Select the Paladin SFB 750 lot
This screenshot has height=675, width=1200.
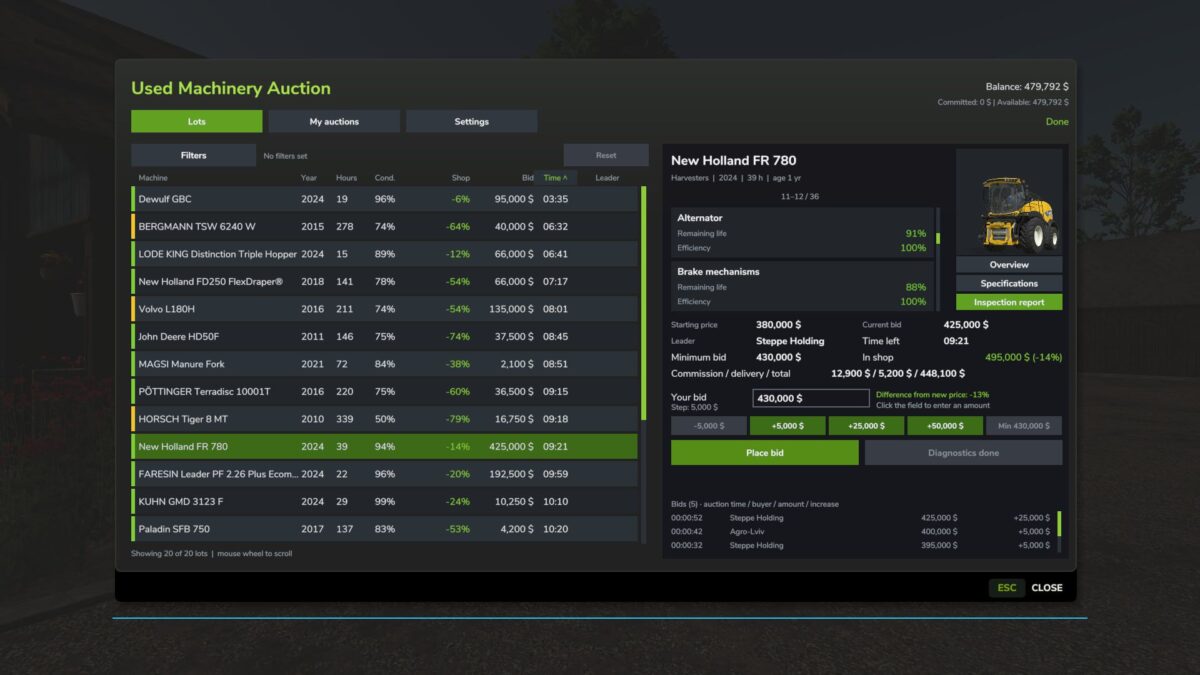pyautogui.click(x=385, y=529)
